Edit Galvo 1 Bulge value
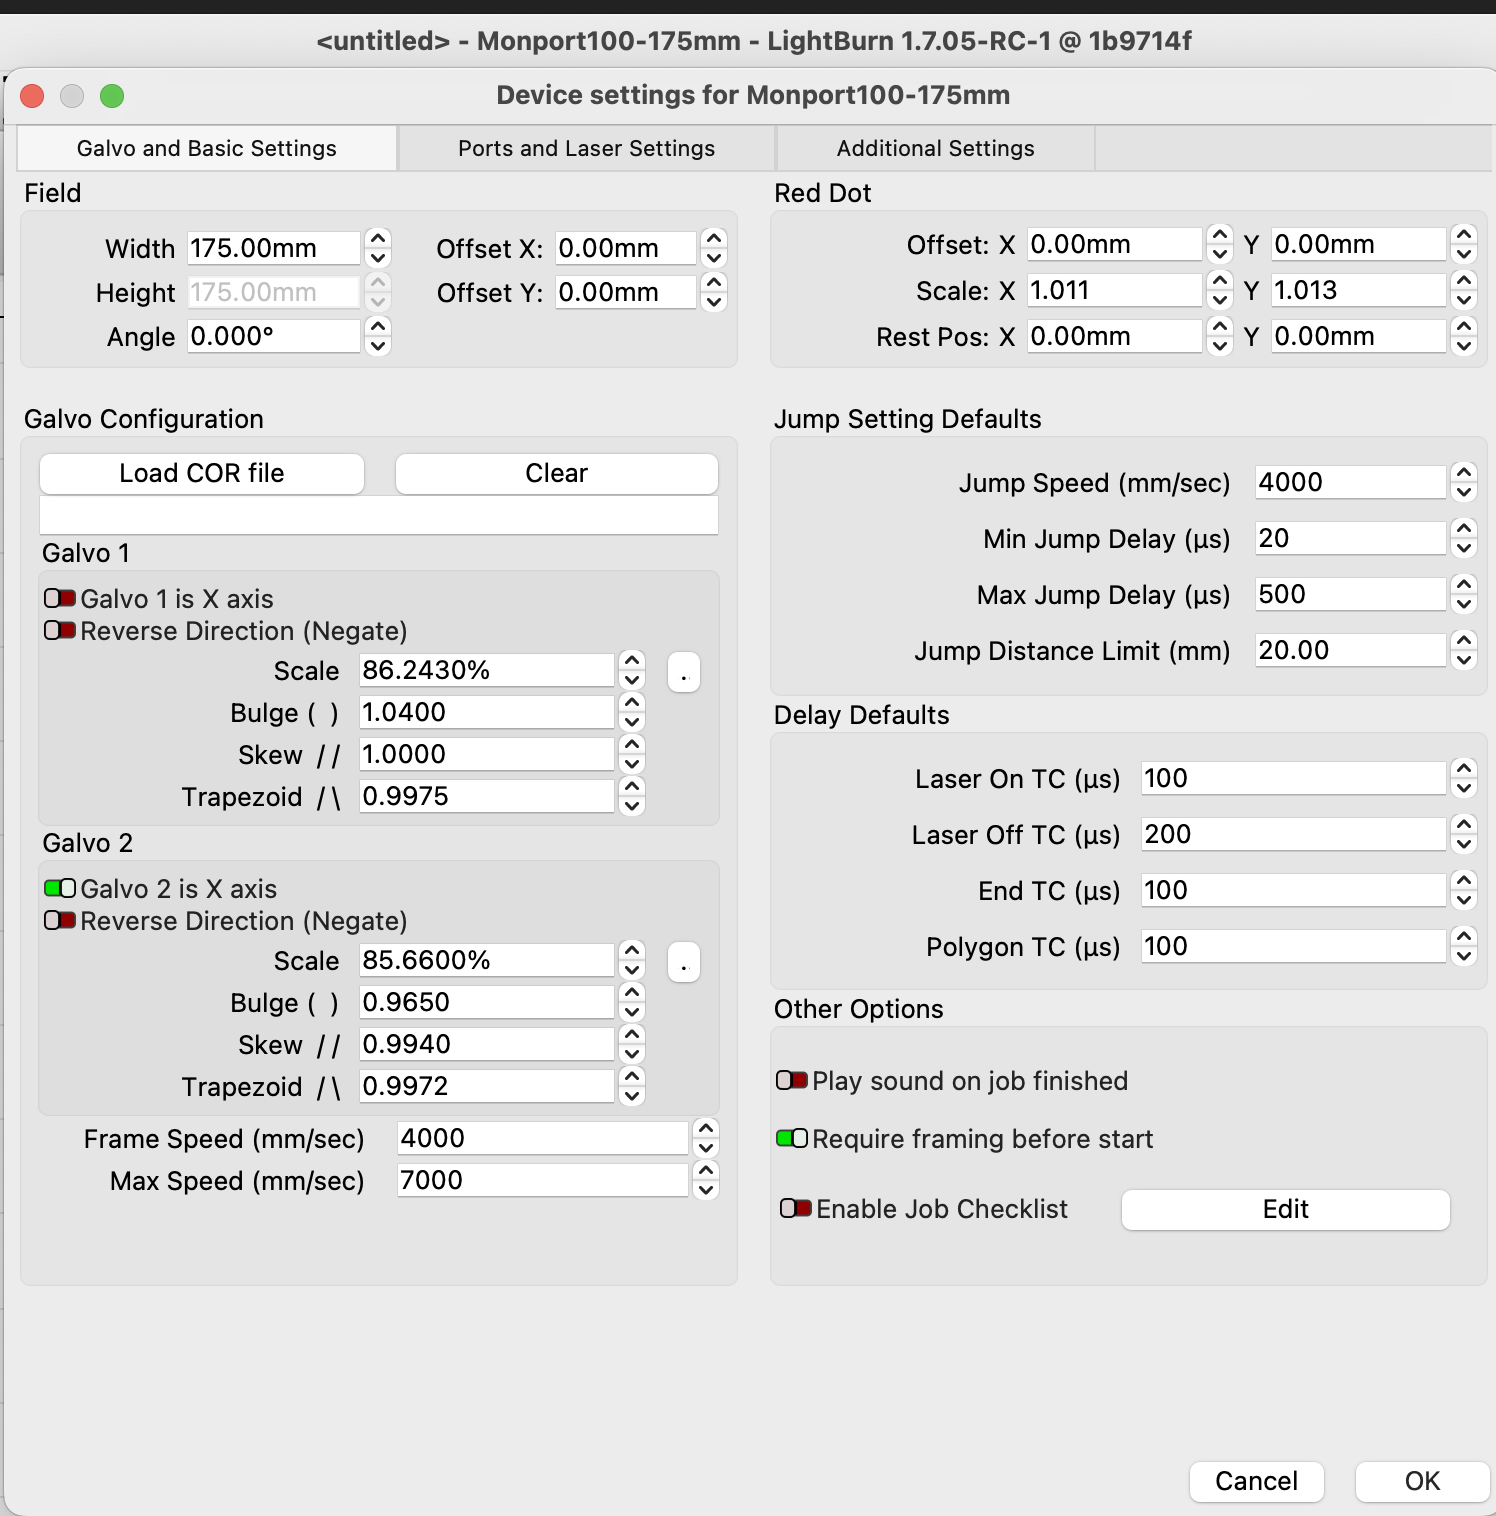 click(487, 712)
